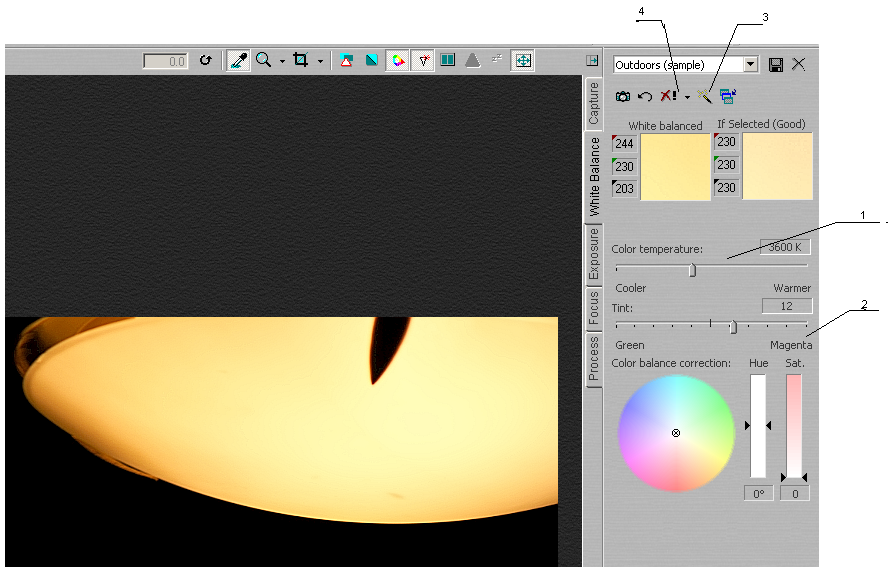Click the rotate arrow icon

206,60
